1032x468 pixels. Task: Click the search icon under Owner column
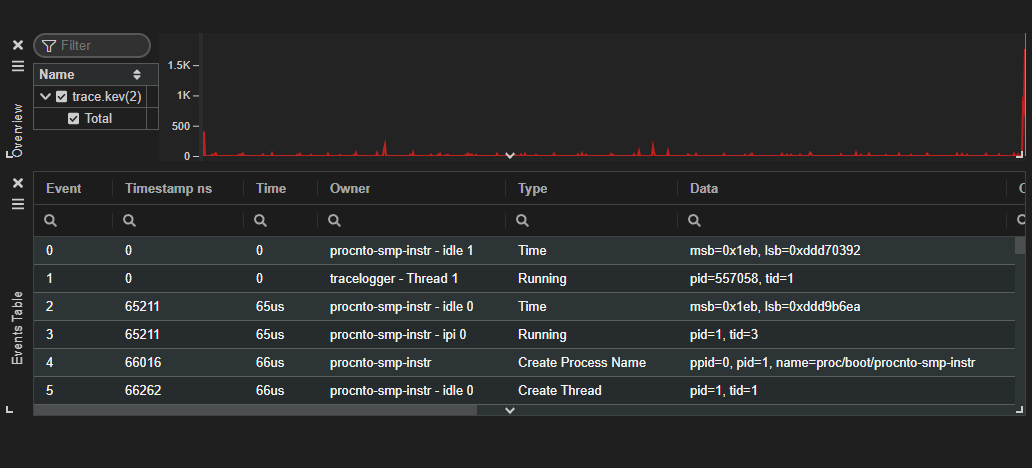335,220
